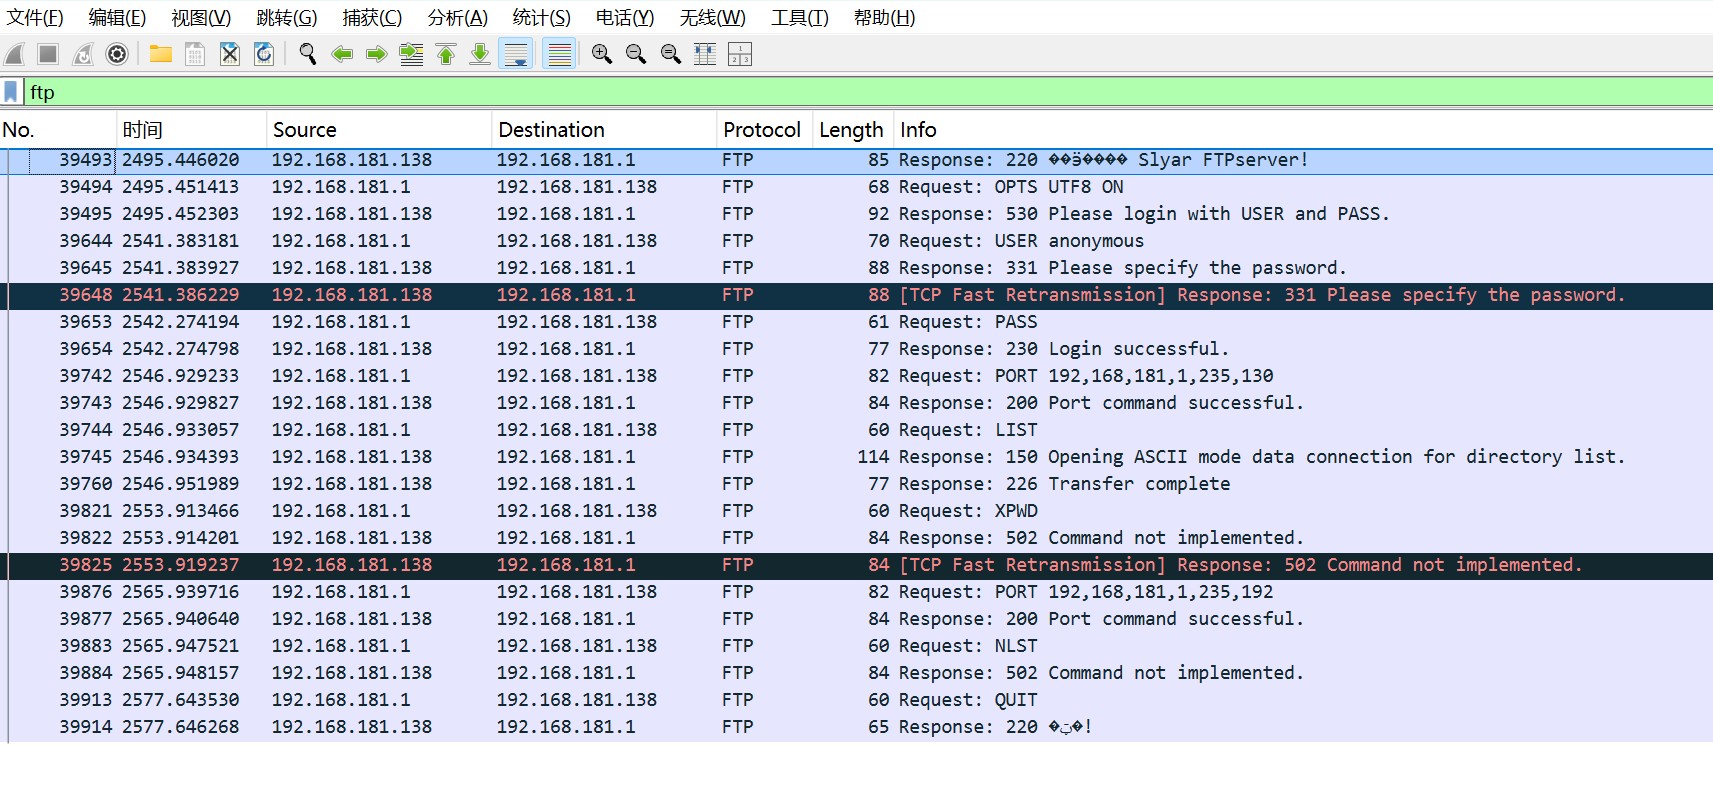Reload the capture file
The height and width of the screenshot is (794, 1713).
(x=264, y=54)
